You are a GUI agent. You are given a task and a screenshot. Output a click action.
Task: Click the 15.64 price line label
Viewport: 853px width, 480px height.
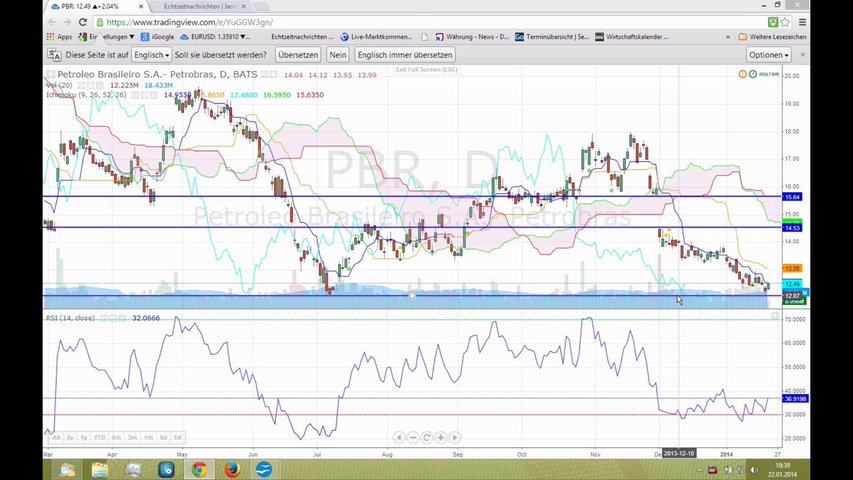click(791, 197)
